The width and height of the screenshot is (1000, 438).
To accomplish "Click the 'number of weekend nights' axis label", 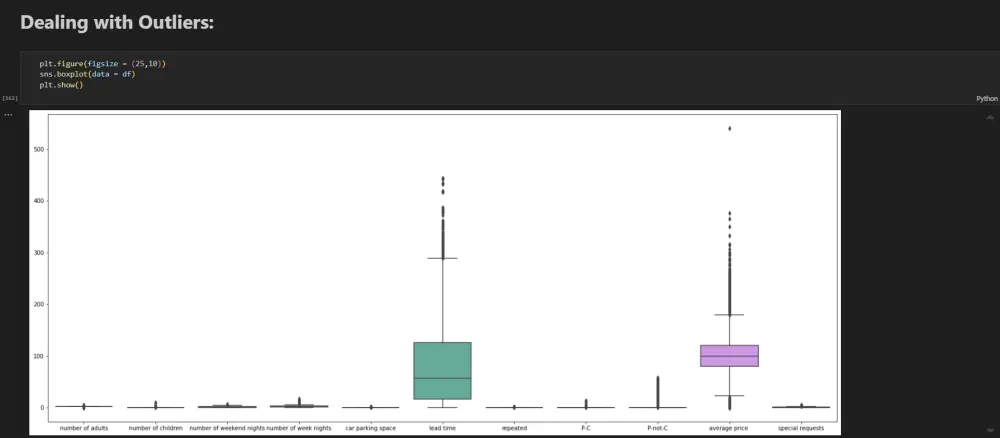I will 226,428.
